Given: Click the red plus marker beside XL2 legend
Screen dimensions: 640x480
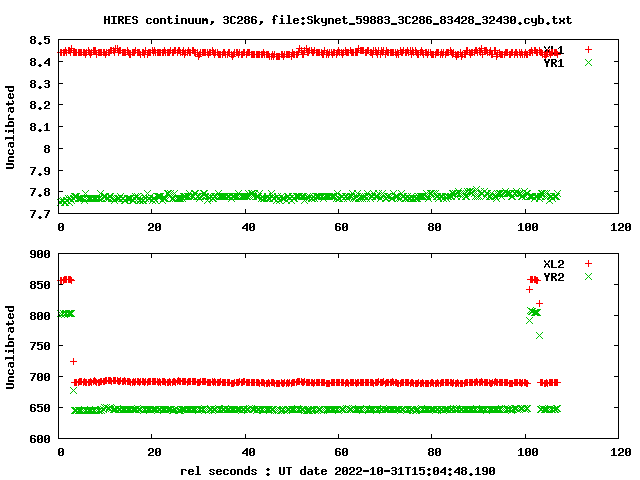Looking at the screenshot, I should click(588, 264).
